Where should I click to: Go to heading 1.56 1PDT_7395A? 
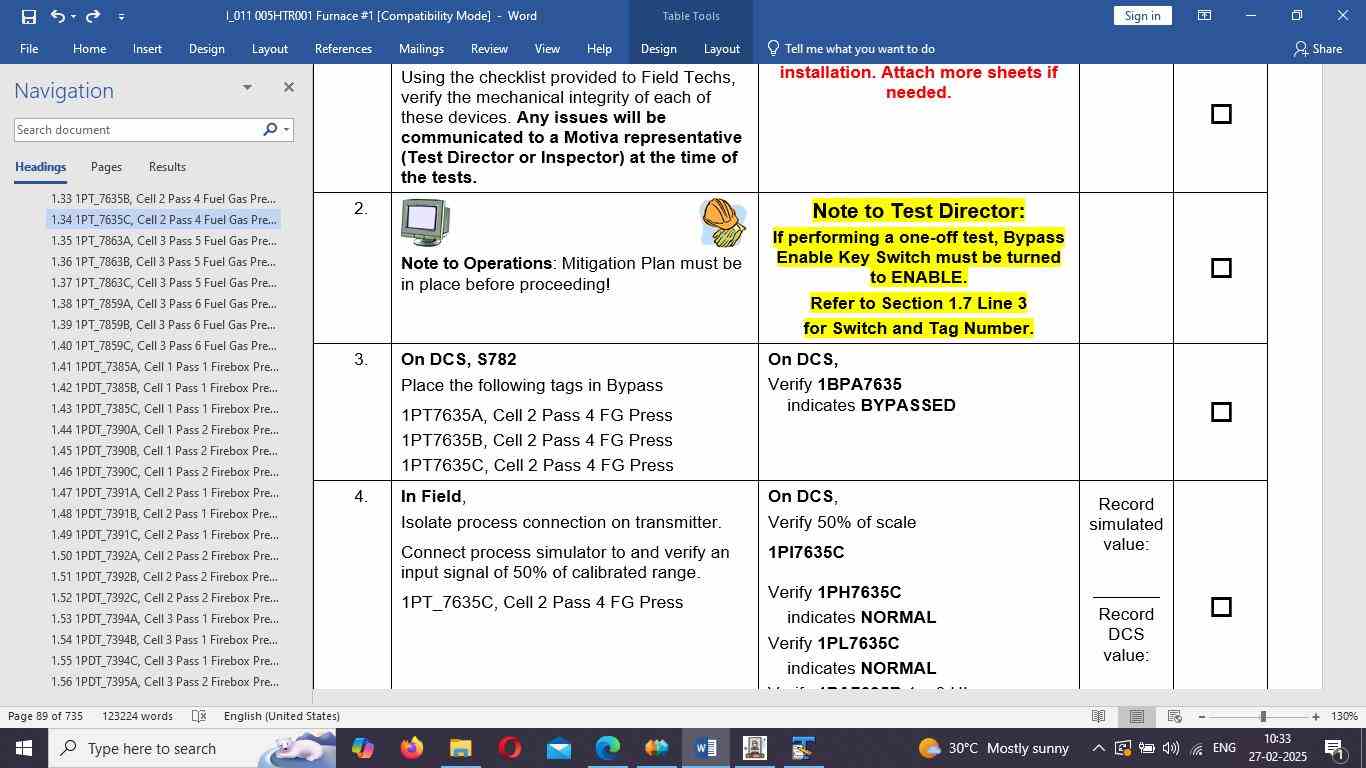click(x=163, y=682)
